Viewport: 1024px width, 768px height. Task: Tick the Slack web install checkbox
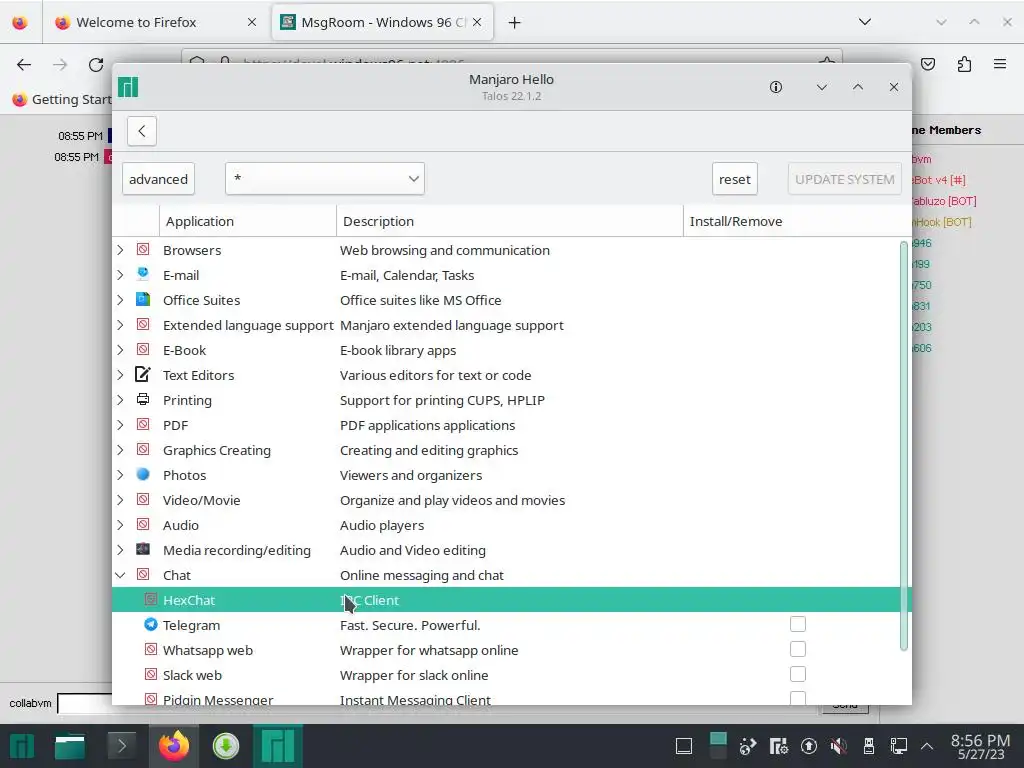click(798, 674)
